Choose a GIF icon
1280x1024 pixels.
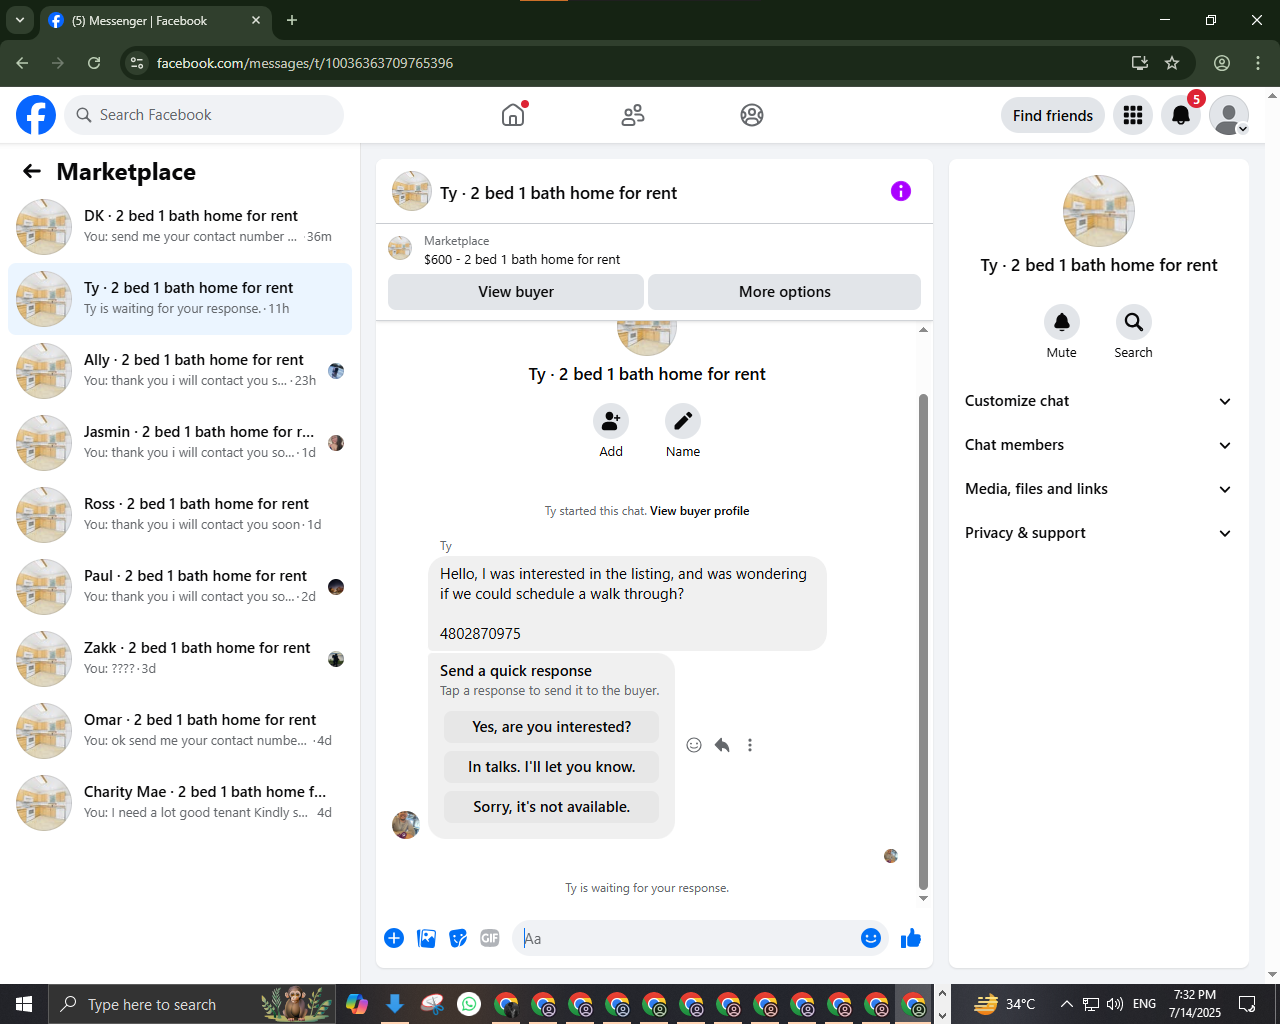click(490, 938)
